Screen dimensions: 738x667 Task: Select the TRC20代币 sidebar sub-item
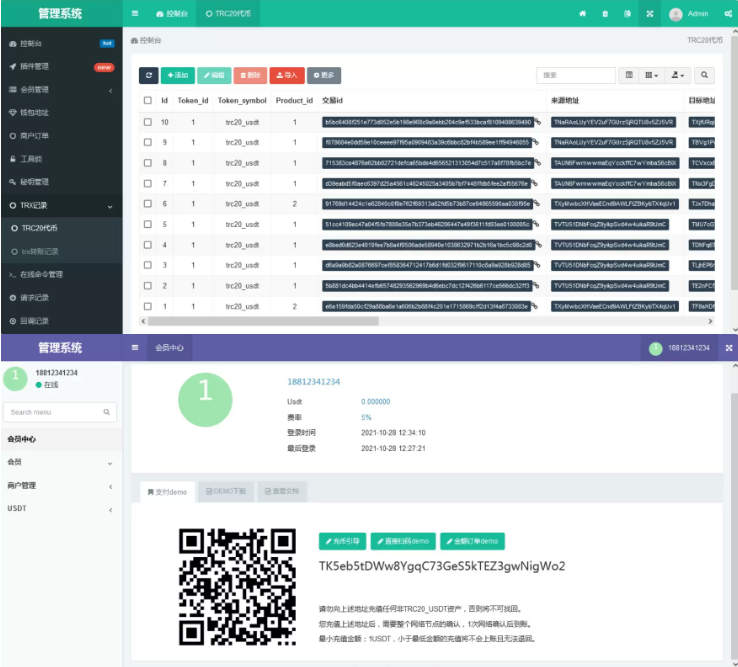coord(61,228)
